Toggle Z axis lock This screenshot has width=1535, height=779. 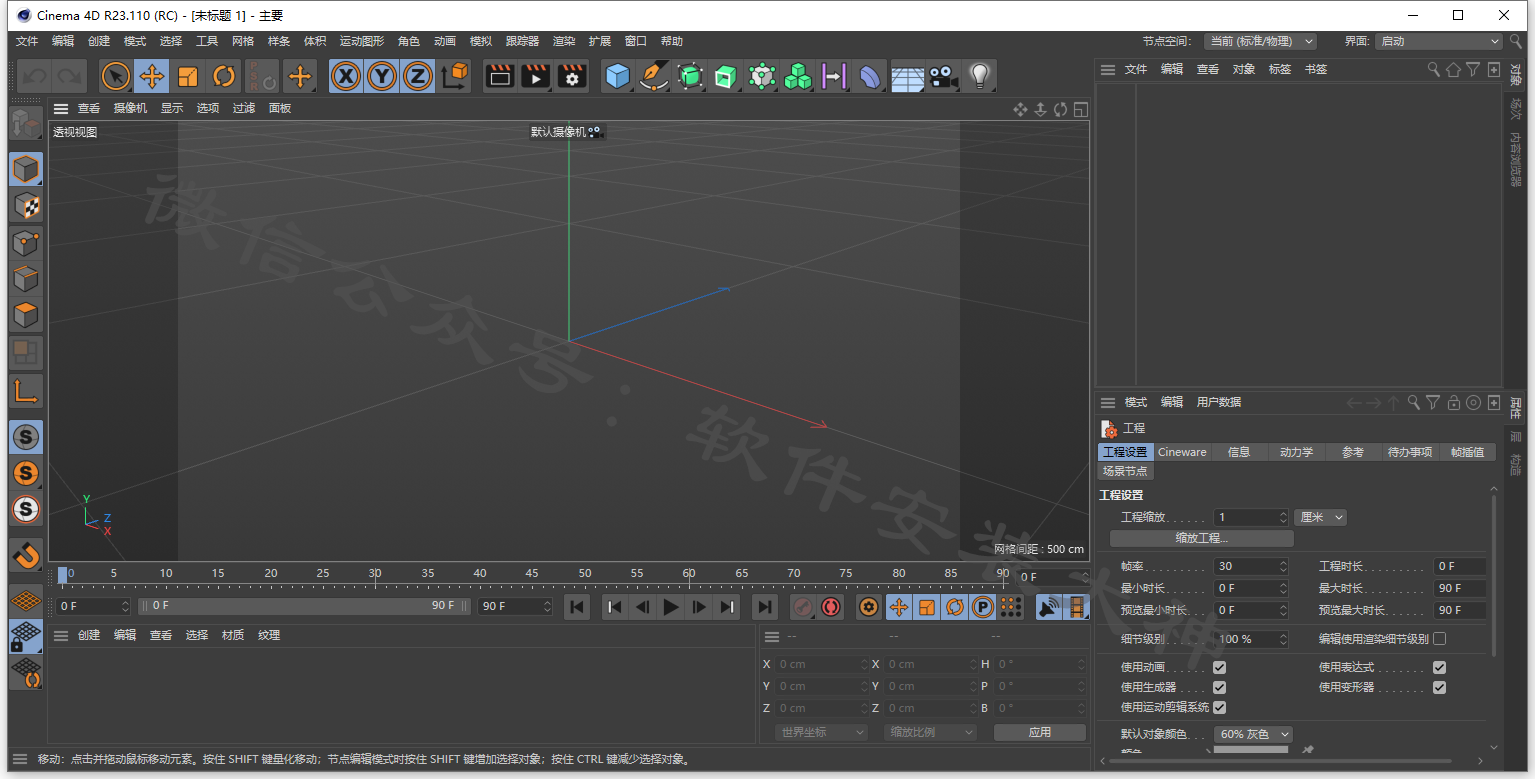[x=418, y=76]
